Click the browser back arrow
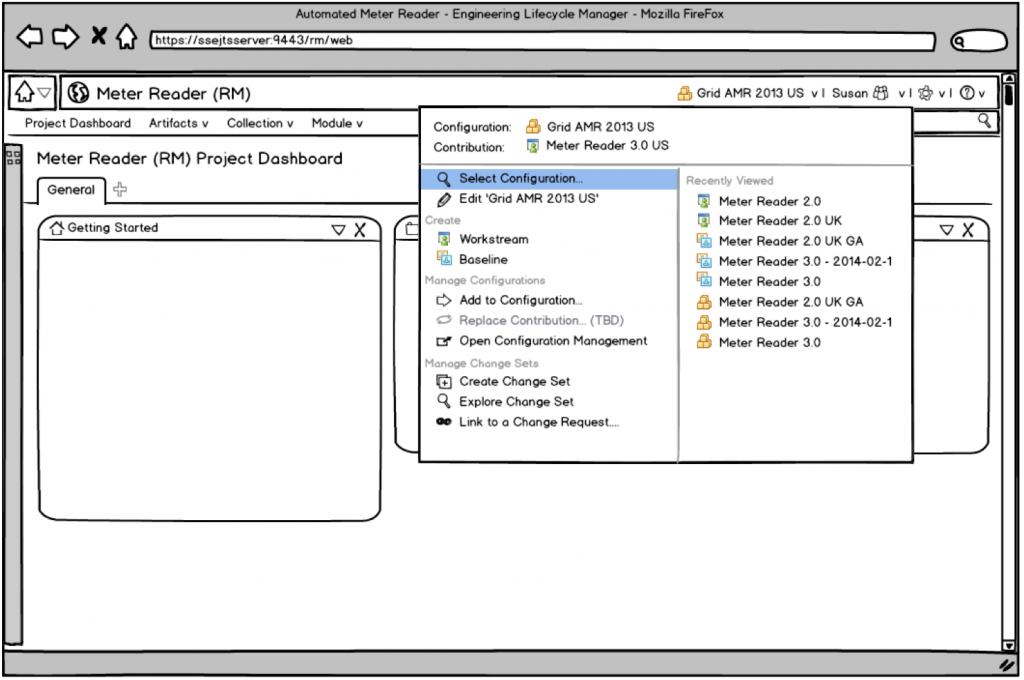The width and height of the screenshot is (1024, 680). 29,37
